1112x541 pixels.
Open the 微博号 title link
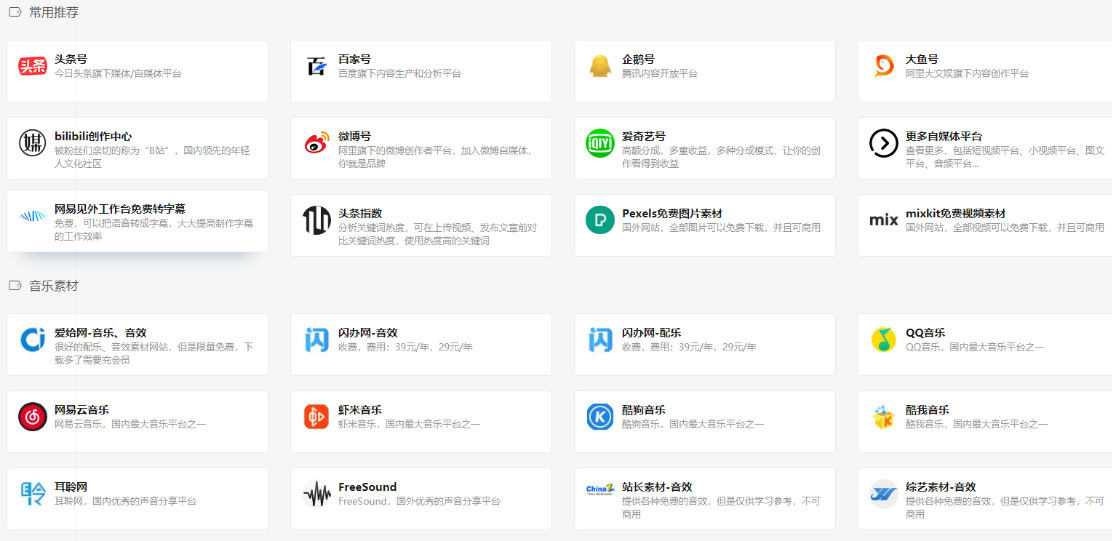355,136
